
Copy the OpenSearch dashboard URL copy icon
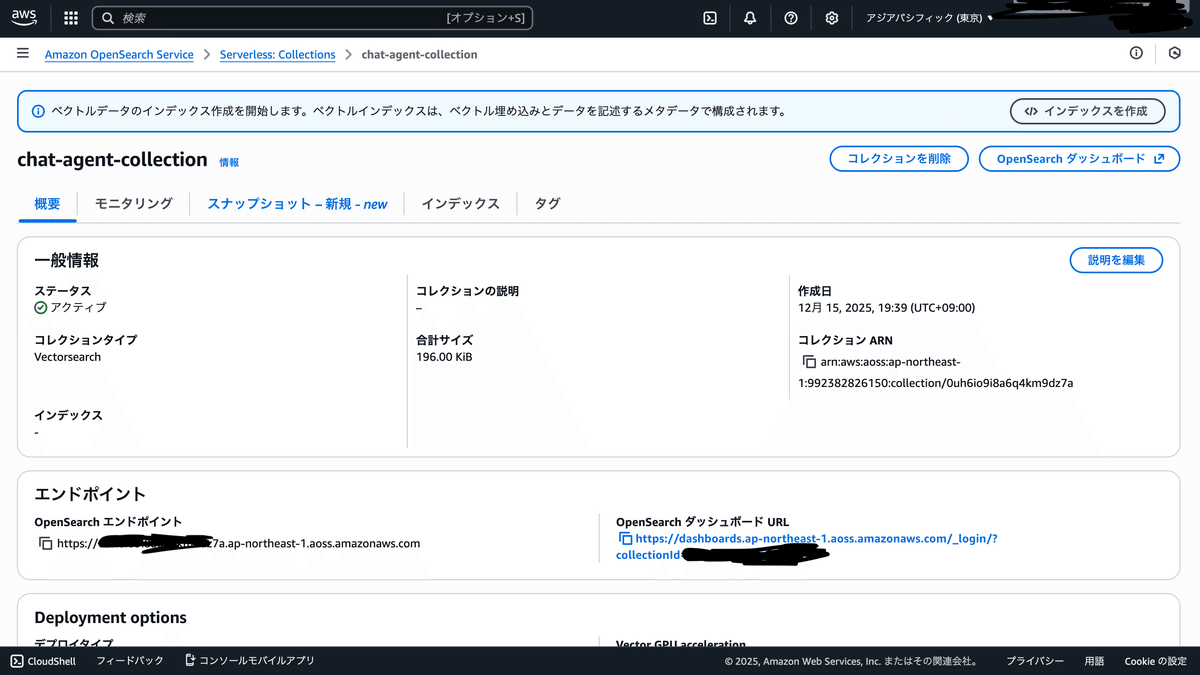coord(623,538)
